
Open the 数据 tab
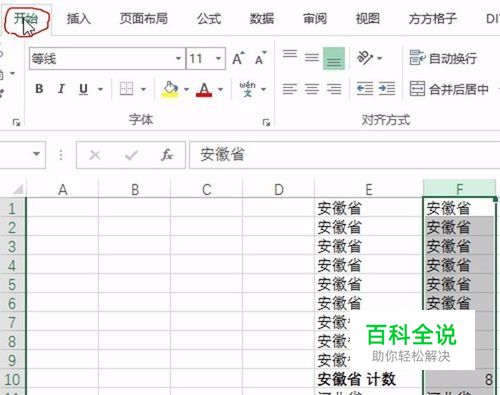click(x=262, y=19)
